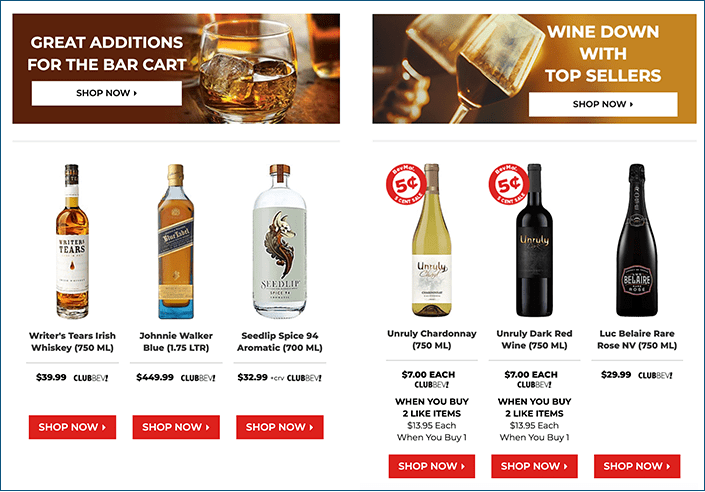
Task: Click ClubBev logo beside $32.99 price
Action: [304, 378]
